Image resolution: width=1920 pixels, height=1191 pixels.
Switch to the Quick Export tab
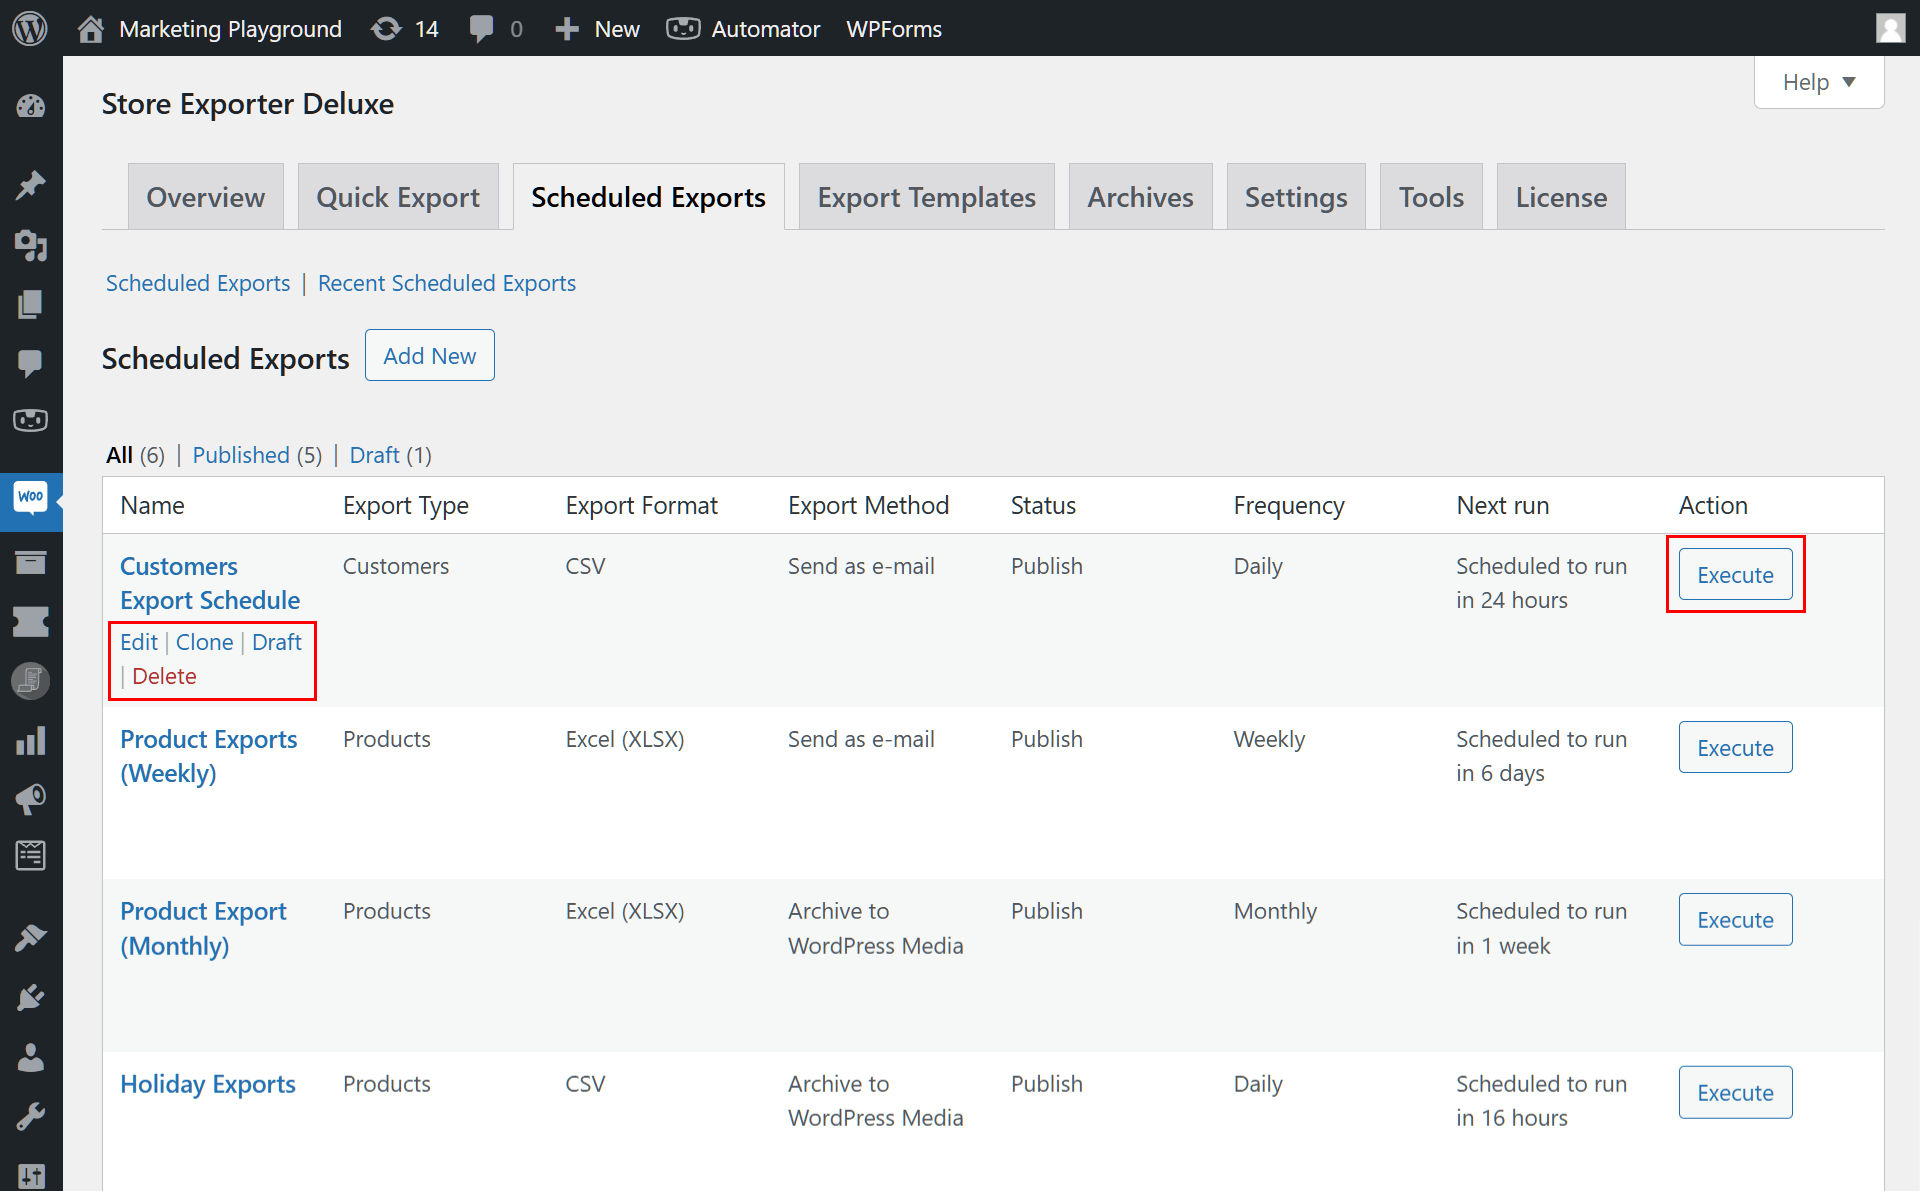coord(398,197)
